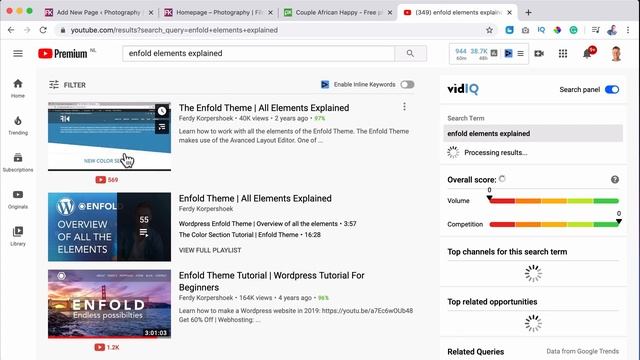Image resolution: width=640 pixels, height=360 pixels.
Task: Click the IQ browser extension icon
Action: [541, 30]
